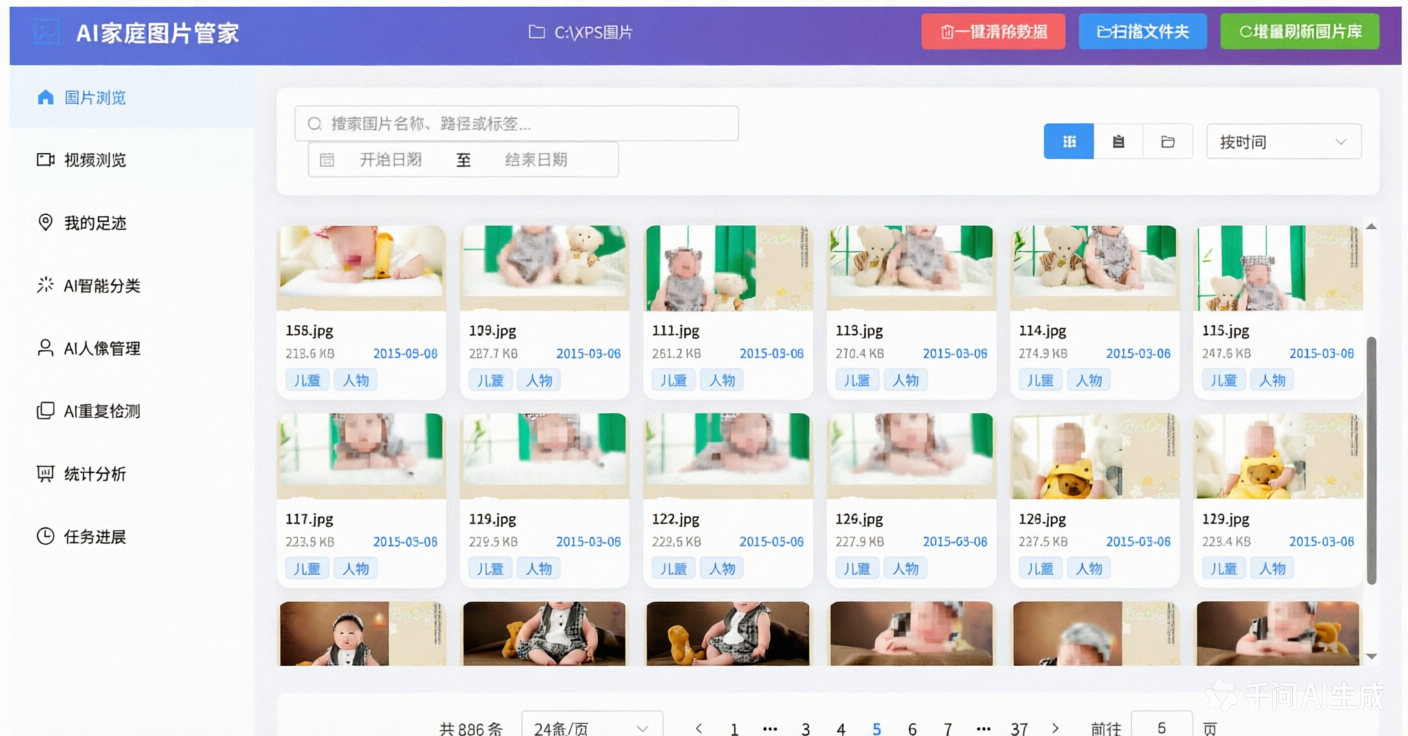Open thumbnail of 122.jpg
The height and width of the screenshot is (736, 1408).
click(729, 456)
